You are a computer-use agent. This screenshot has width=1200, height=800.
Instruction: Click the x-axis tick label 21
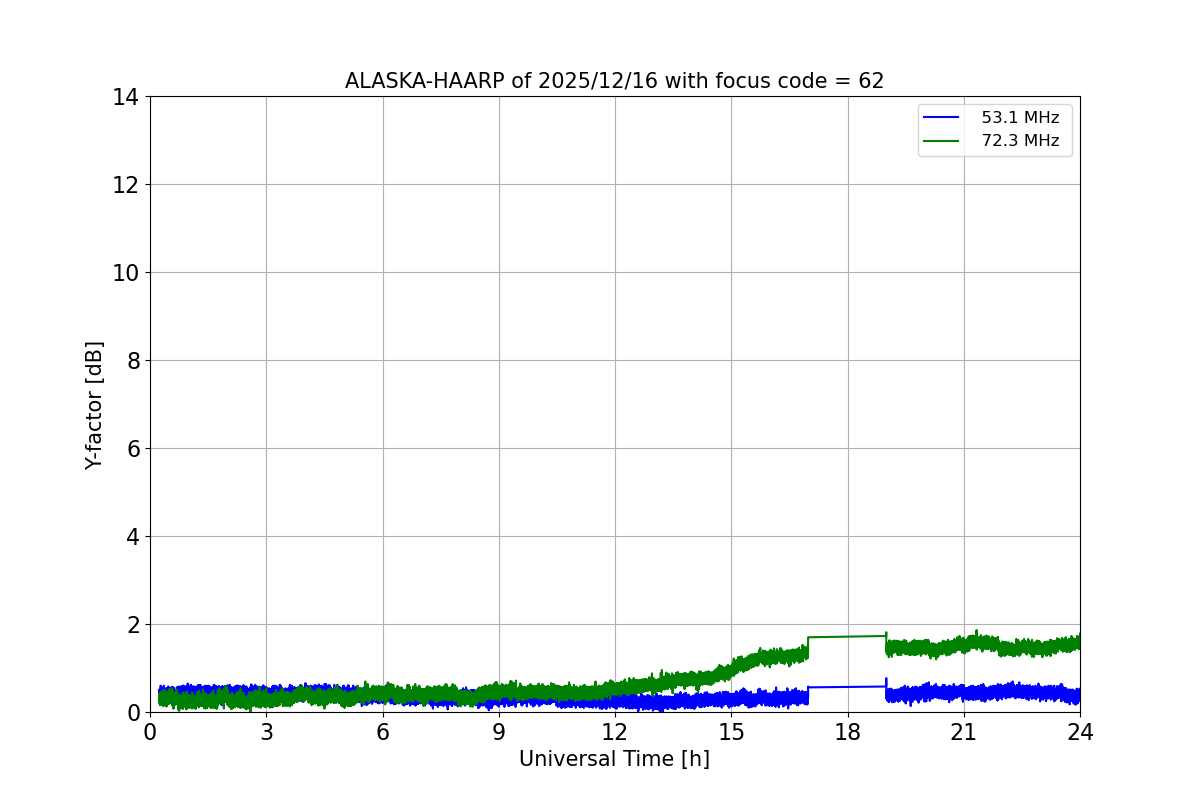click(x=964, y=732)
